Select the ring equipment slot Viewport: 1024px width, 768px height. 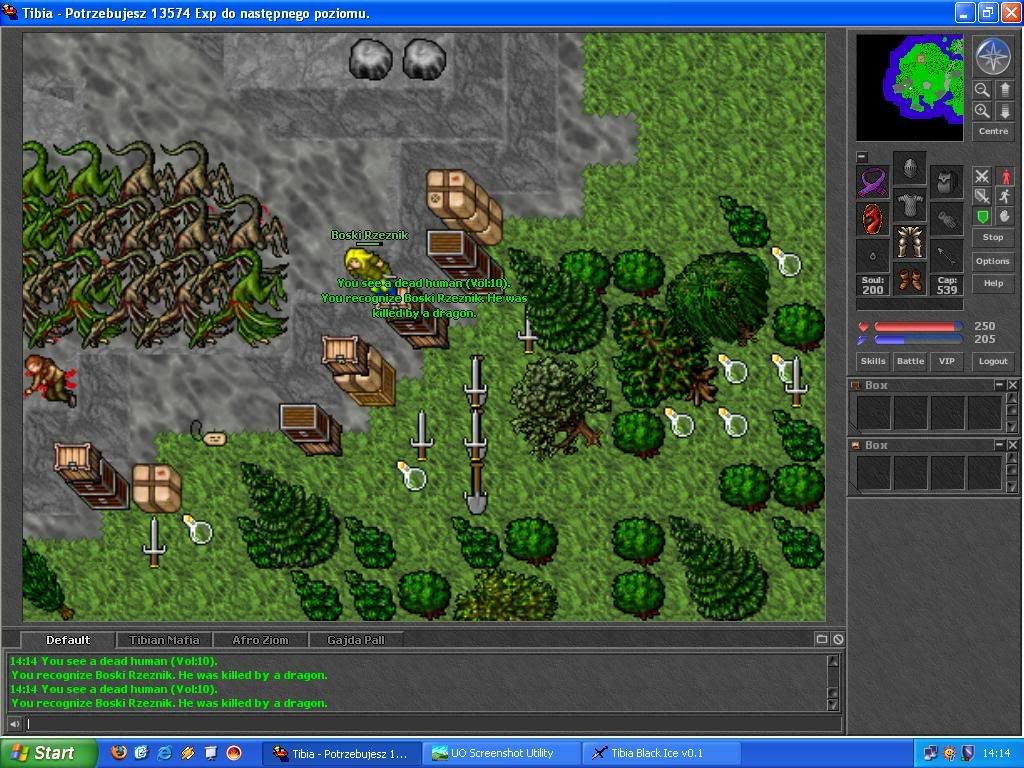coord(873,256)
